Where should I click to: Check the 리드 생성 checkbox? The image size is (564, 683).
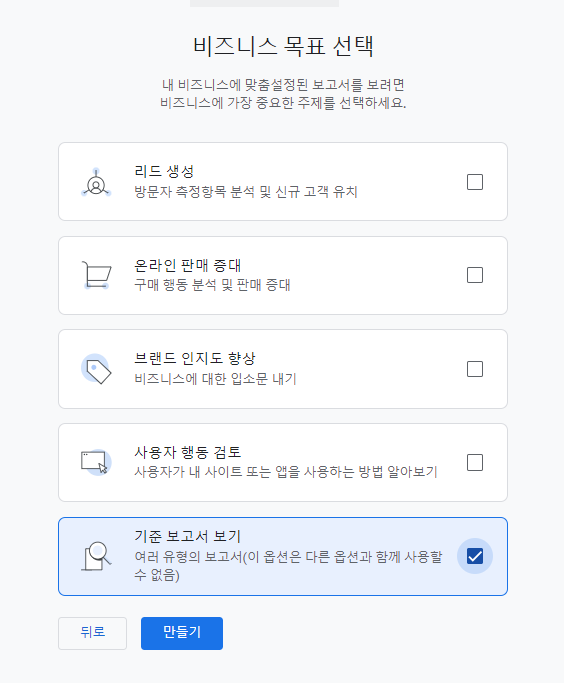pyautogui.click(x=475, y=182)
